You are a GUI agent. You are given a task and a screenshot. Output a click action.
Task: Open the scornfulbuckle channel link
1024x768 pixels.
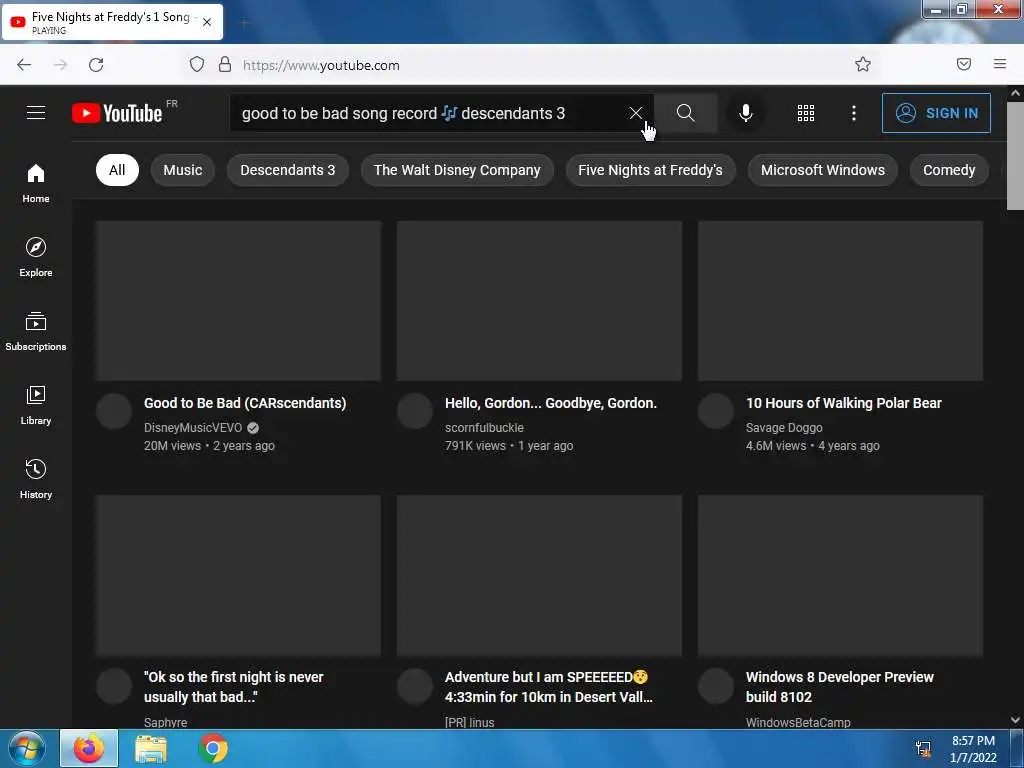coord(484,428)
